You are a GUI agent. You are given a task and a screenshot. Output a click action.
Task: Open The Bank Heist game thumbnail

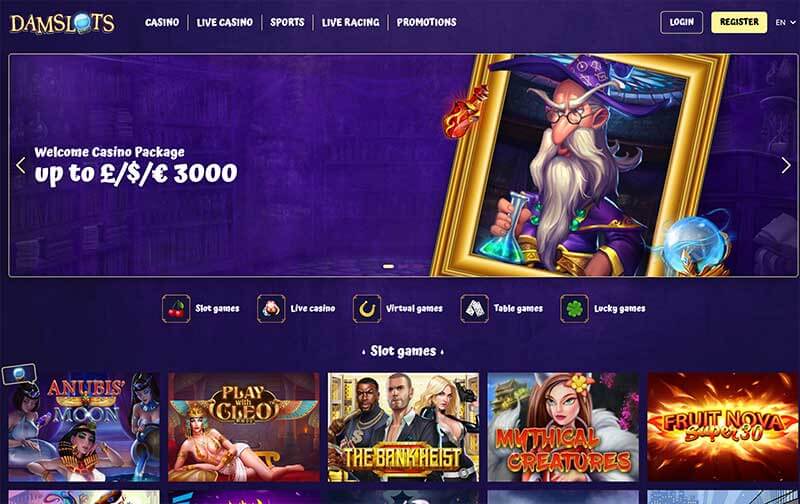pyautogui.click(x=404, y=427)
